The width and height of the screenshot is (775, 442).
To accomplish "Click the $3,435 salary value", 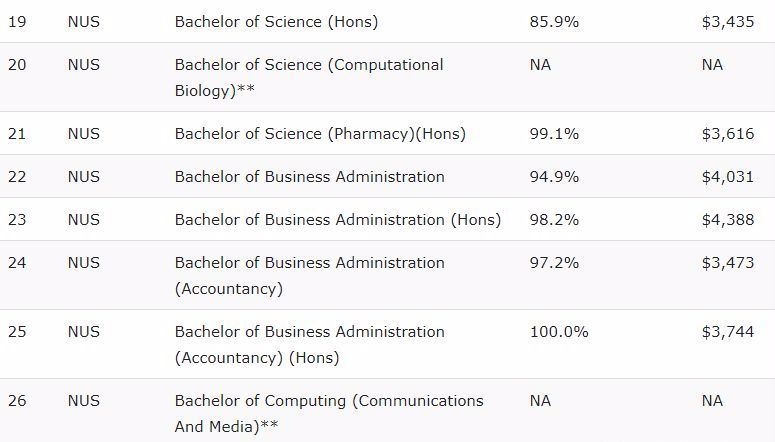I will 728,21.
